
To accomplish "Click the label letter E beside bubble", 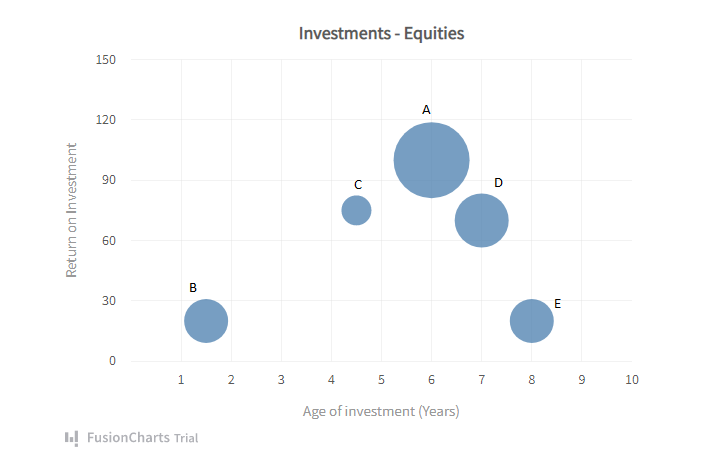I will [x=557, y=303].
